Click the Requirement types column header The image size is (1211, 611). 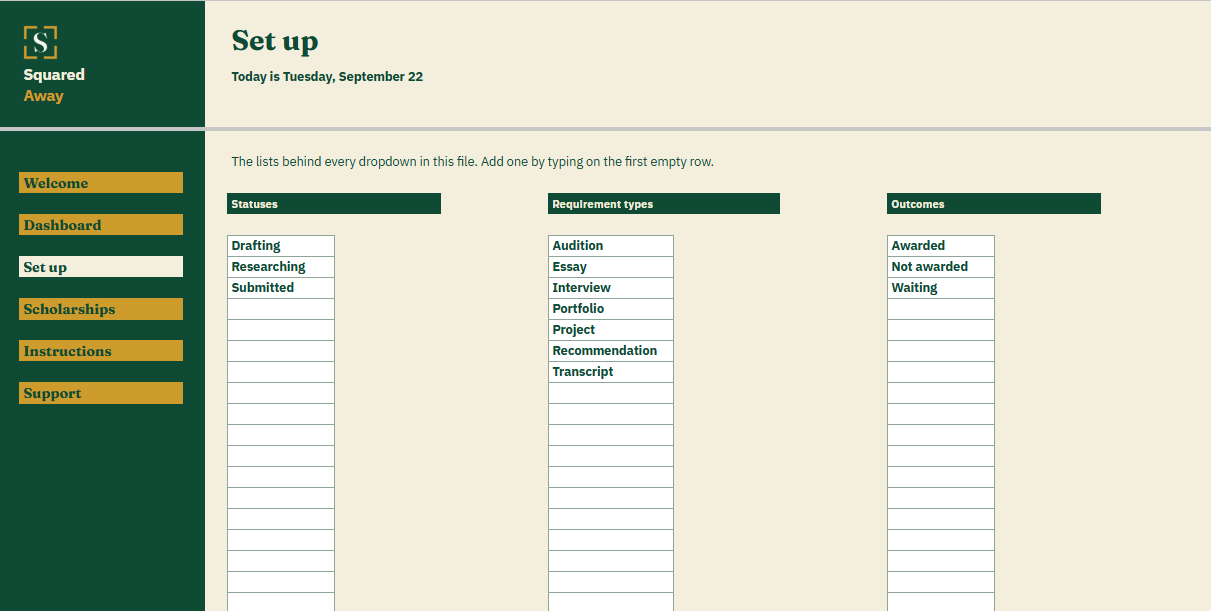(664, 204)
